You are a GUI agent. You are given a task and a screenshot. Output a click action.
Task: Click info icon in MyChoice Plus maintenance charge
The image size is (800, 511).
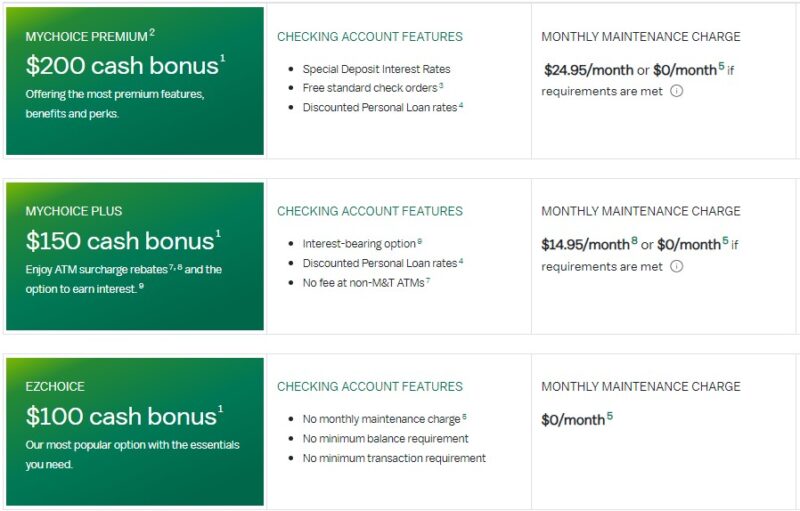tap(677, 267)
